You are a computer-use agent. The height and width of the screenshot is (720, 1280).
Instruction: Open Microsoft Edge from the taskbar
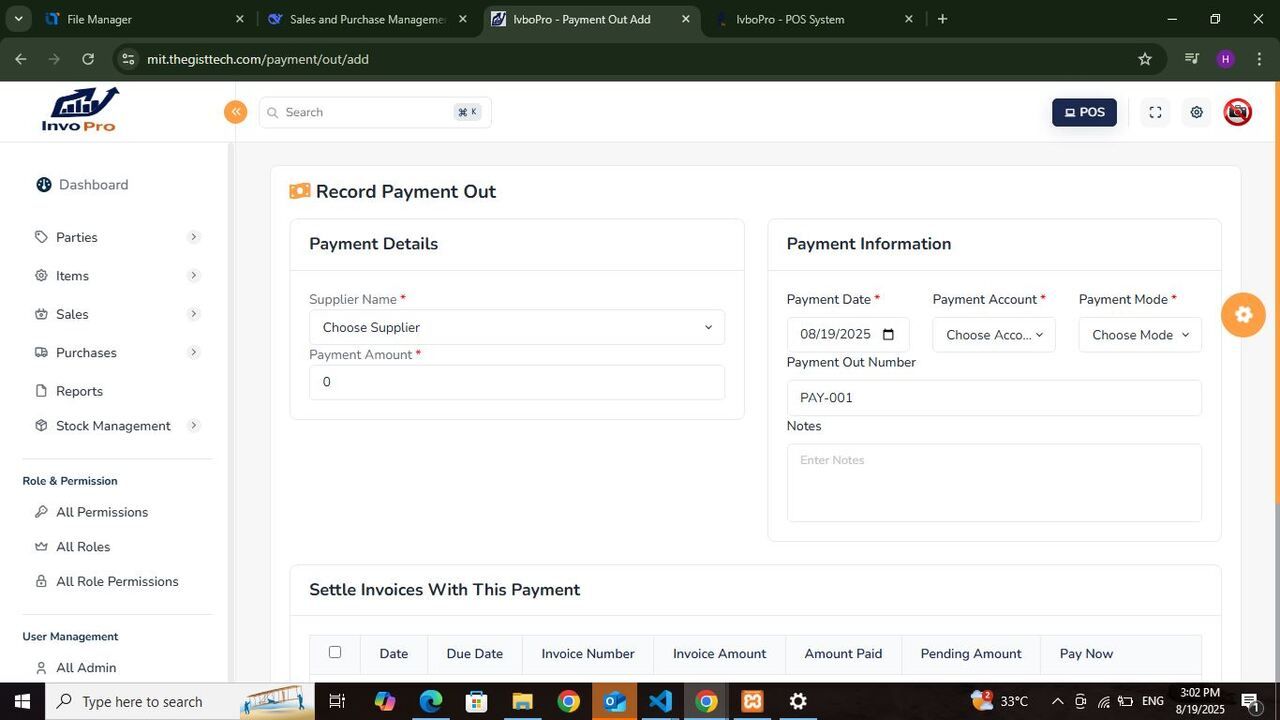[430, 701]
